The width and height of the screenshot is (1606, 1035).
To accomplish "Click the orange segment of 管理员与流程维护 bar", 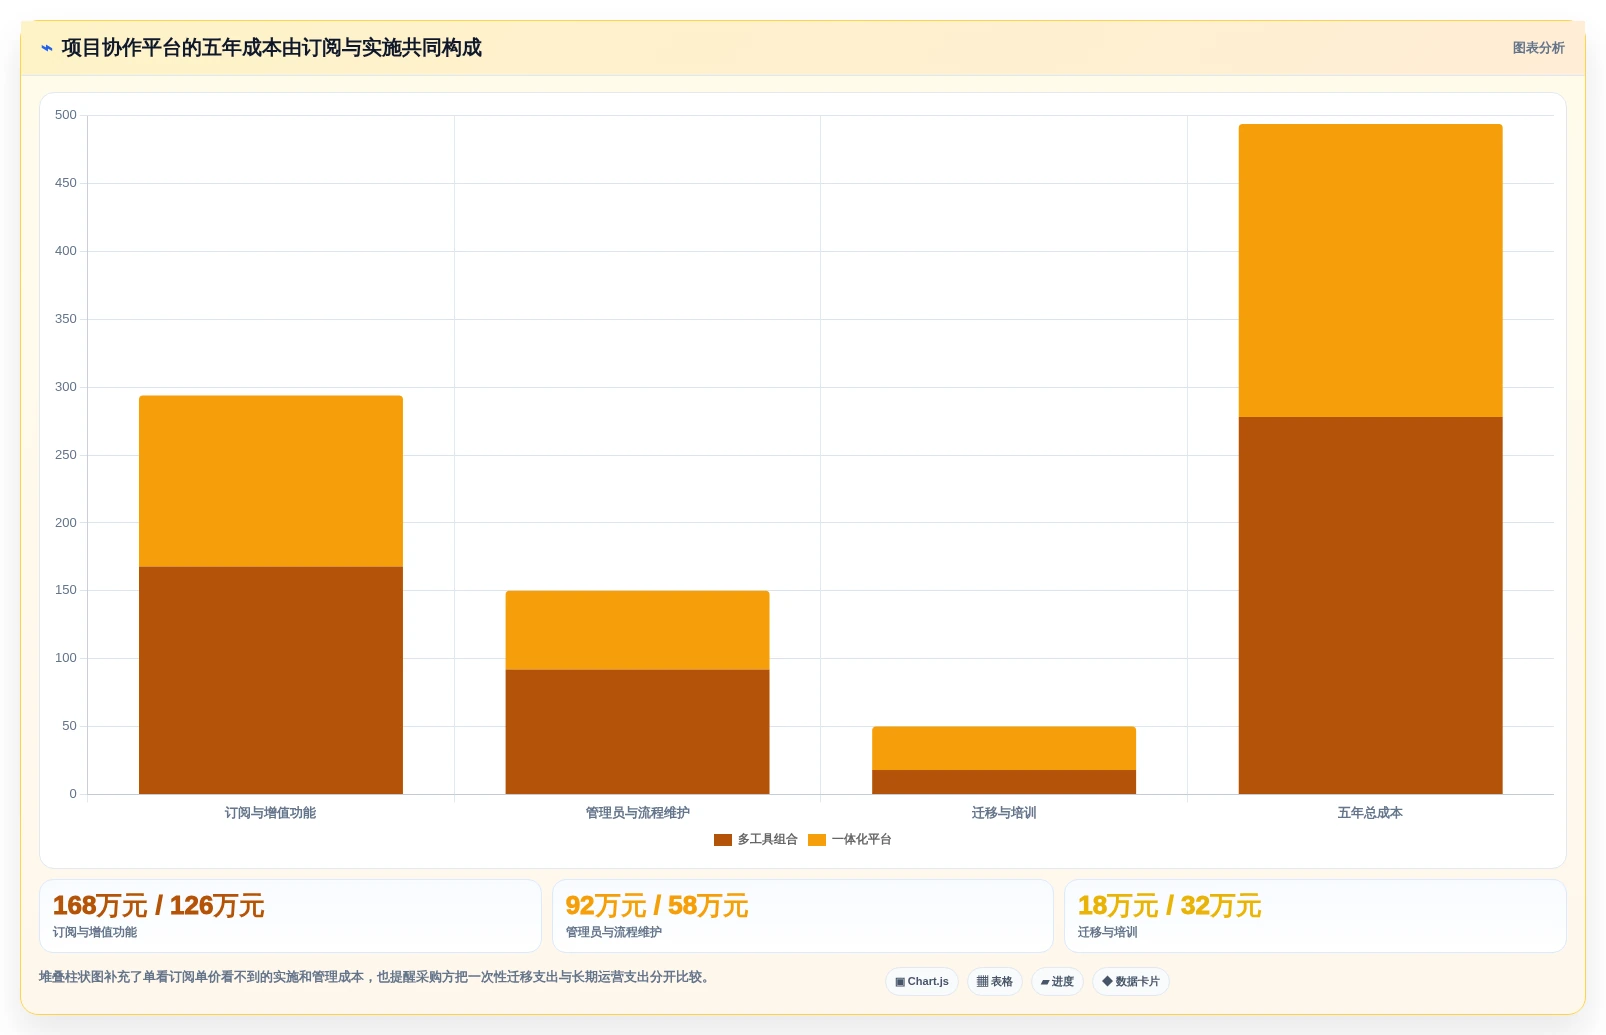I will point(637,630).
